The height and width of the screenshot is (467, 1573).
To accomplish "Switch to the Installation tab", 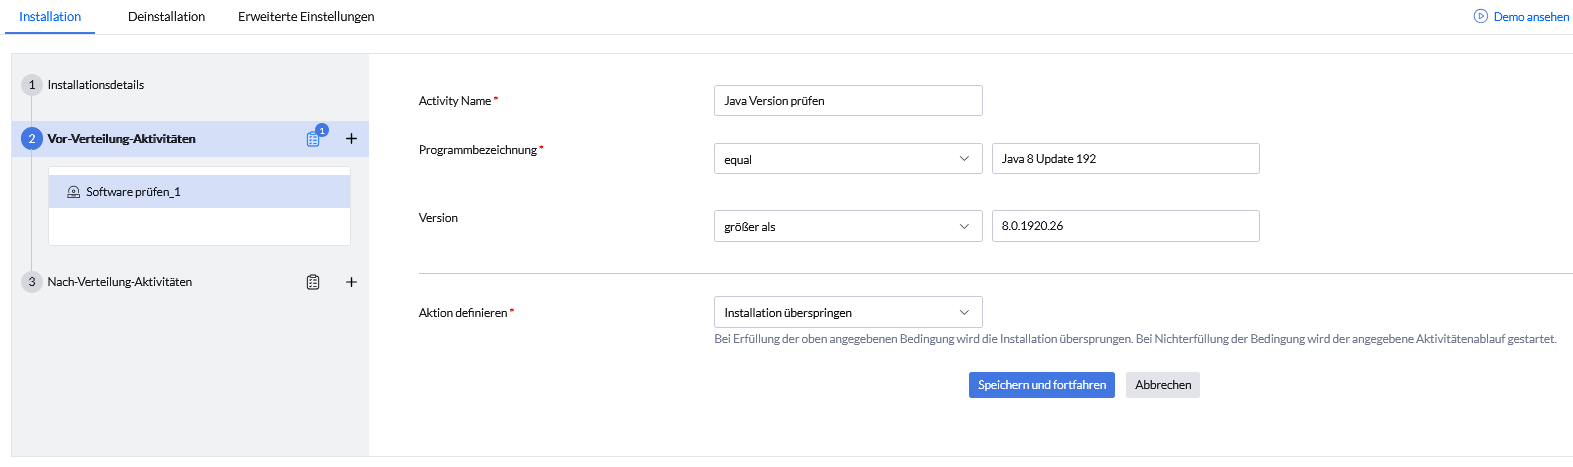I will 50,17.
